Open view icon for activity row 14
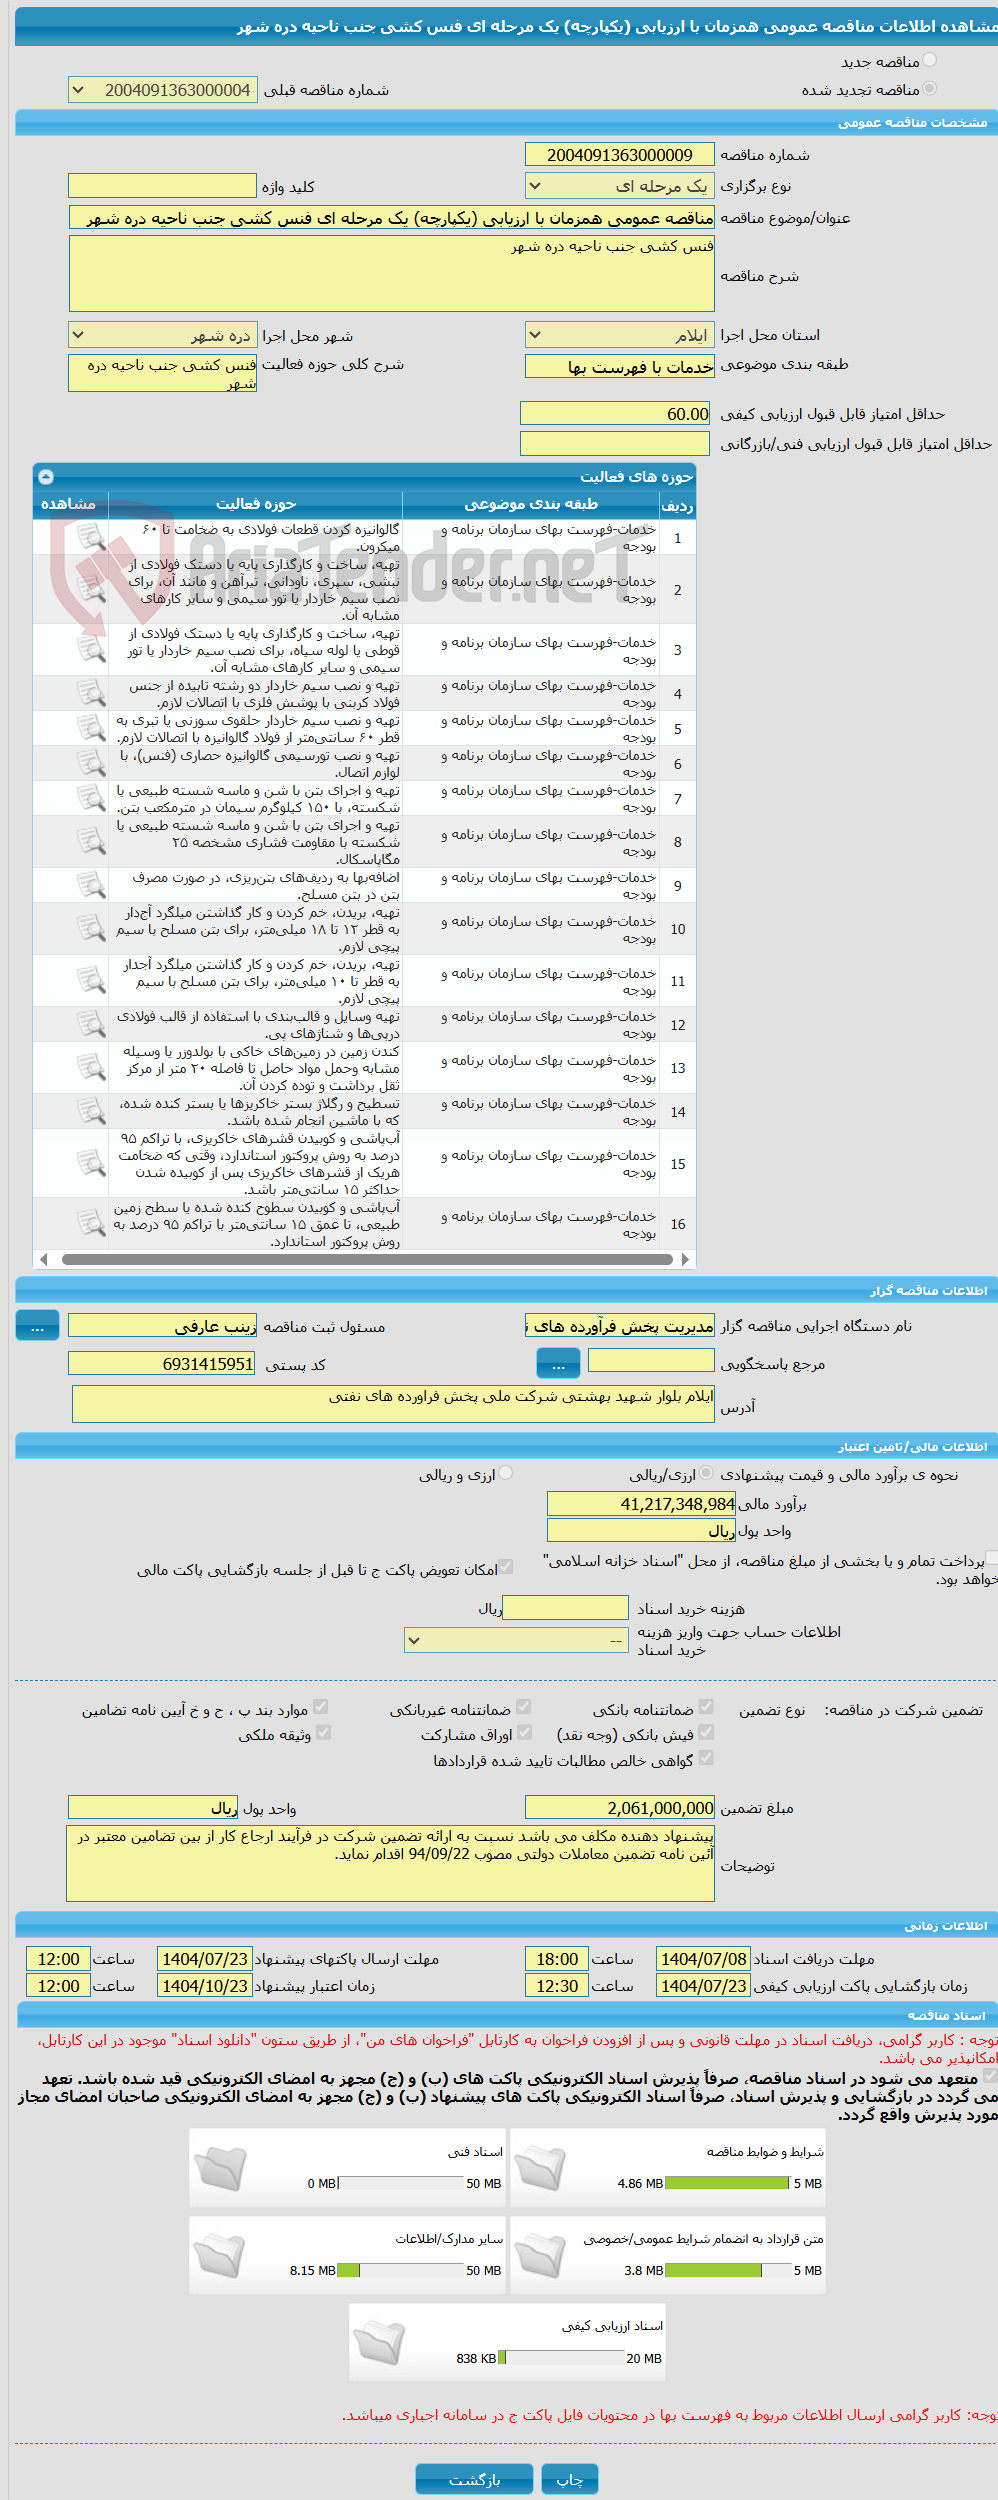The image size is (998, 2500). (x=91, y=1111)
